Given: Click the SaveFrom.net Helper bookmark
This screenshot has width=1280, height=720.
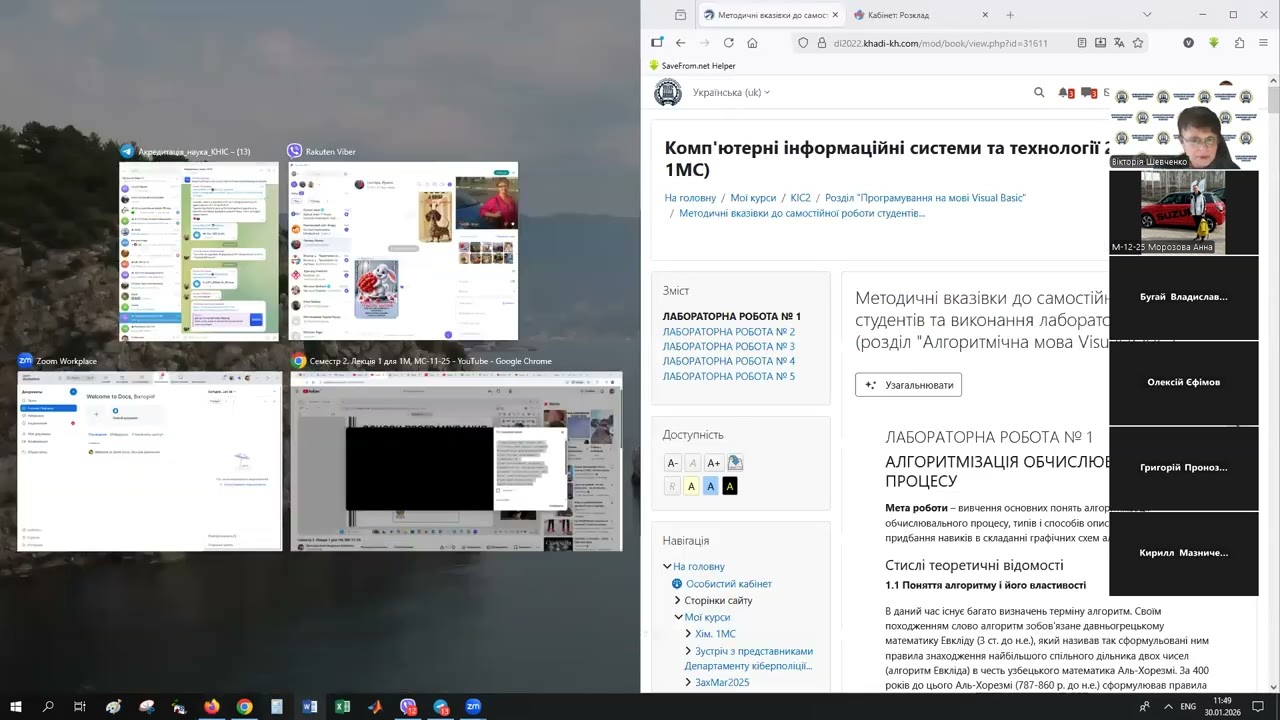Looking at the screenshot, I should [692, 66].
